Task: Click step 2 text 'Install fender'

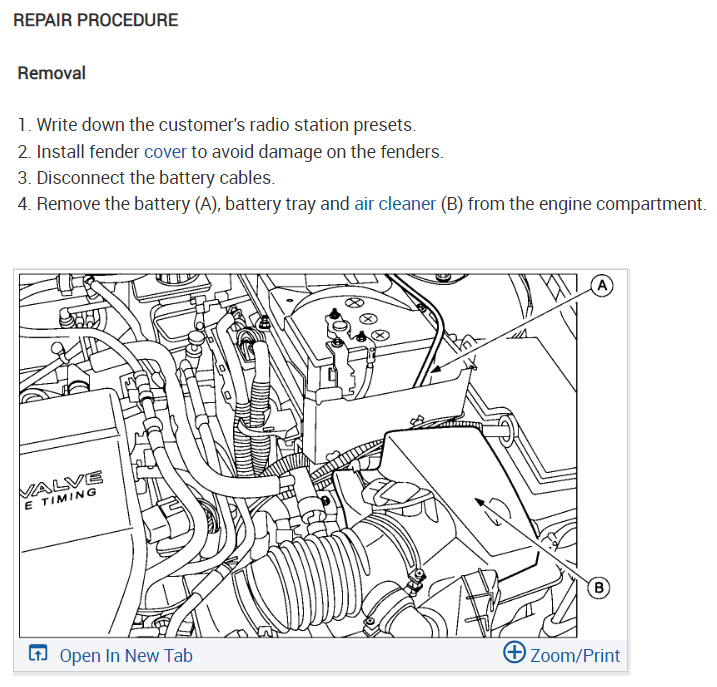Action: click(x=88, y=152)
